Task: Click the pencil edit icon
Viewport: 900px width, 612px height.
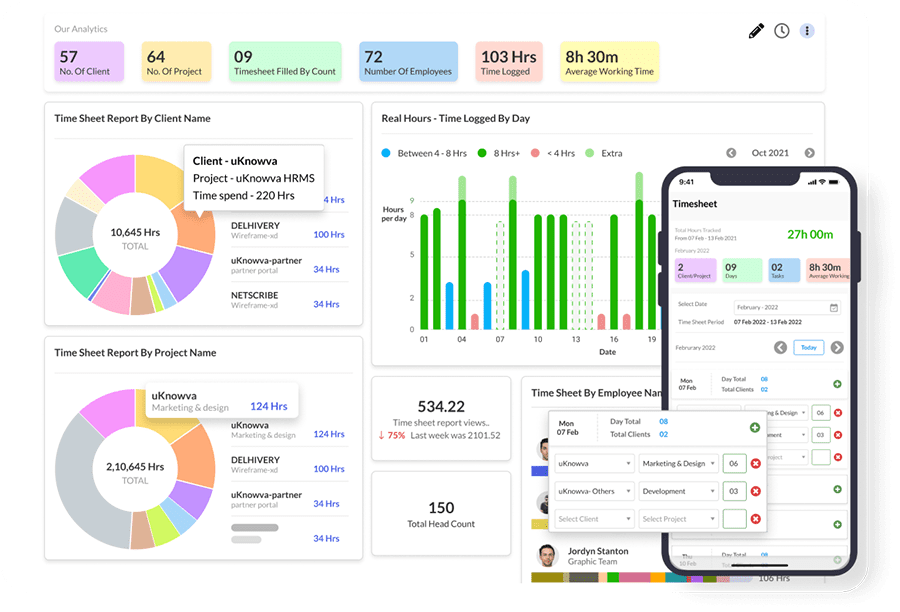Action: 756,31
